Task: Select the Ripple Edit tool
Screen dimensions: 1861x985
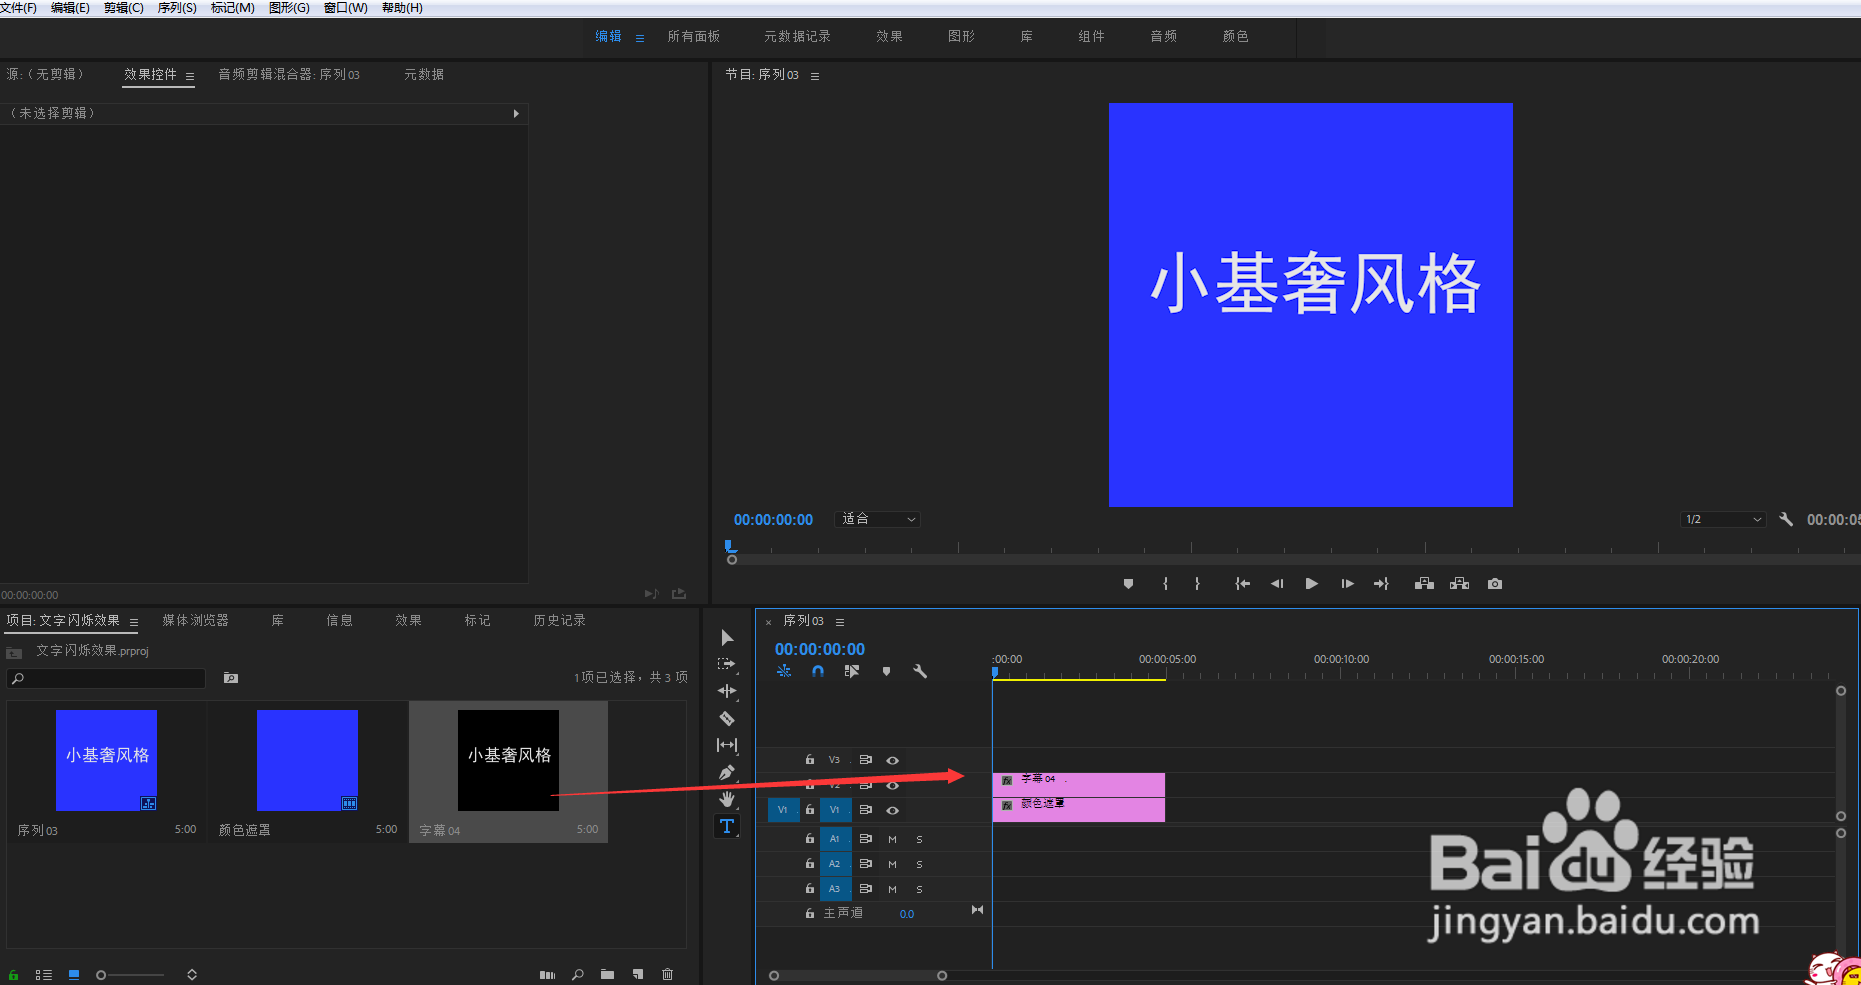Action: click(727, 691)
